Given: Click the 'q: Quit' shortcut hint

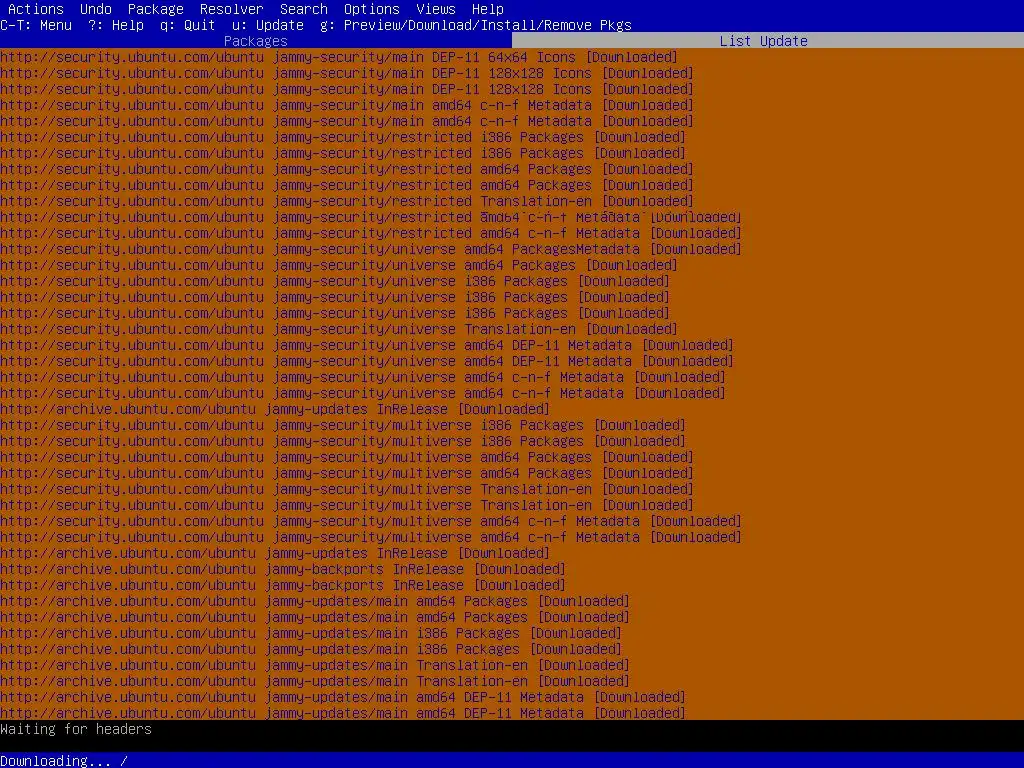Looking at the screenshot, I should coord(187,25).
